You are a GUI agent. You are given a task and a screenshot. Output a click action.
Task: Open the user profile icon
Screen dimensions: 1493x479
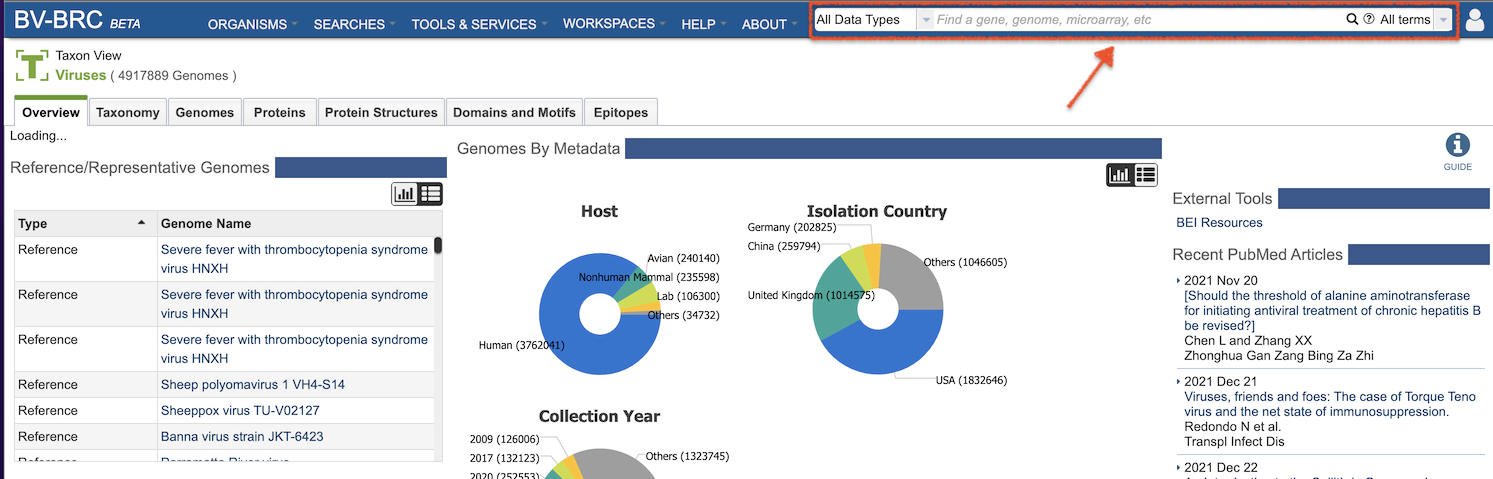coord(1474,20)
